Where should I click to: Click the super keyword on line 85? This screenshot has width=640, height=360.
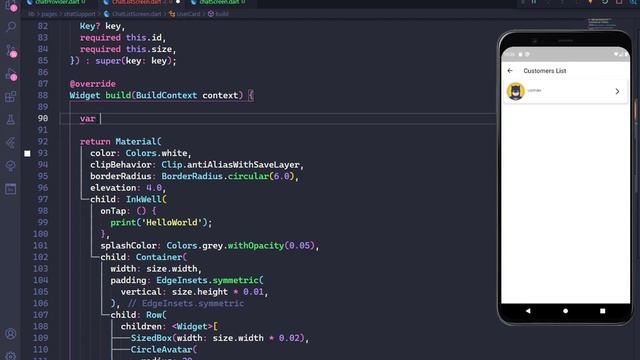pyautogui.click(x=108, y=61)
